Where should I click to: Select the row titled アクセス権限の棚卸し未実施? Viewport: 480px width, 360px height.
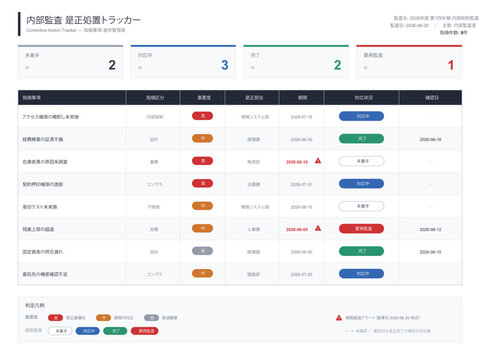click(x=240, y=116)
